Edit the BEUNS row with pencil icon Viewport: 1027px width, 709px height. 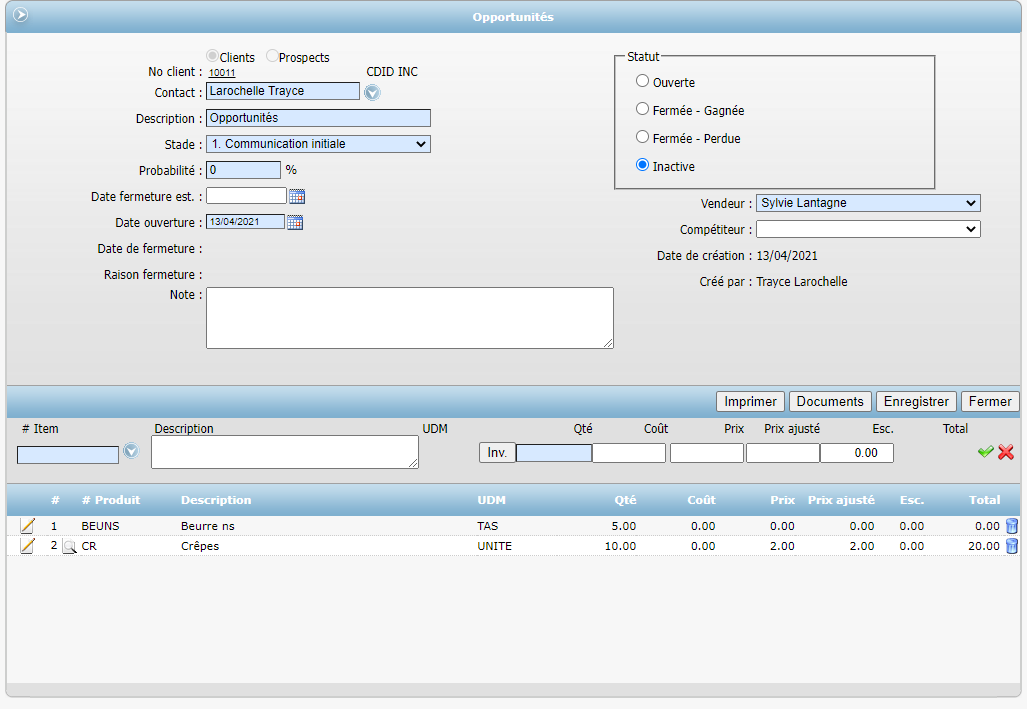27,526
